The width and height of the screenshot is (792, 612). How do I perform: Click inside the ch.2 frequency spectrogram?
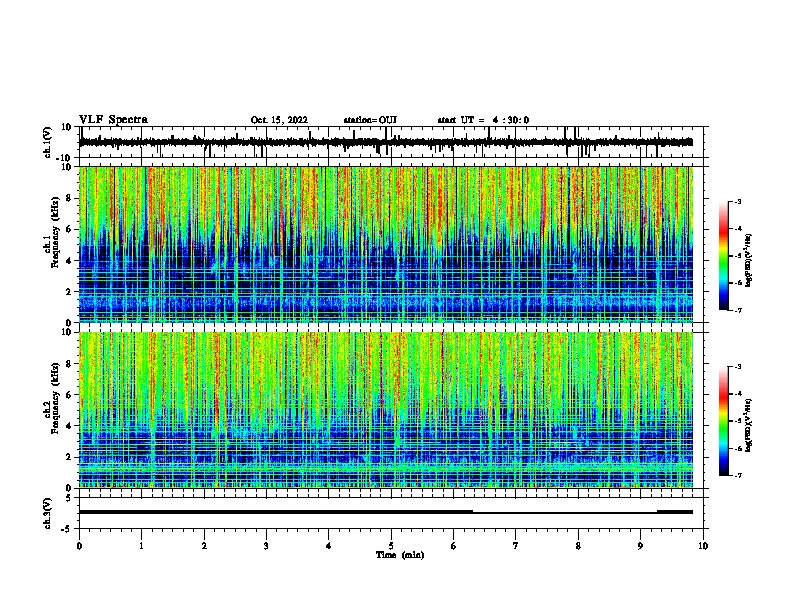click(385, 410)
